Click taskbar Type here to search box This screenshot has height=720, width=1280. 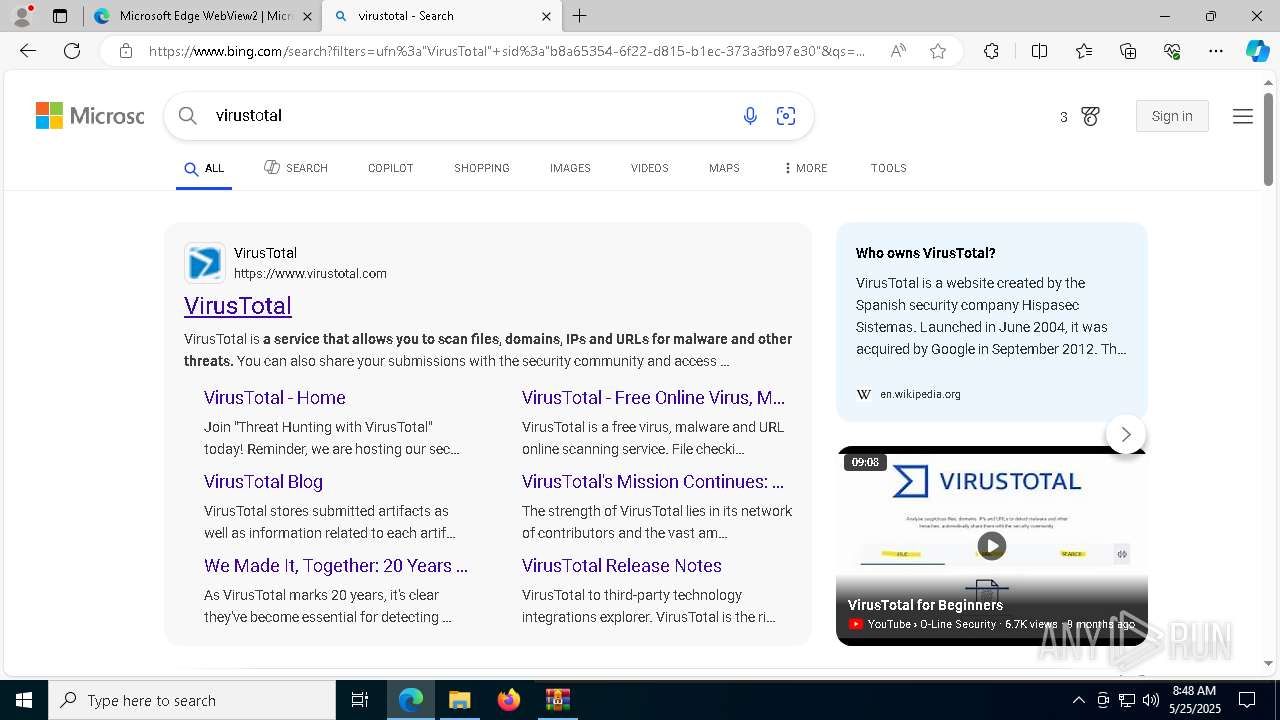point(192,700)
